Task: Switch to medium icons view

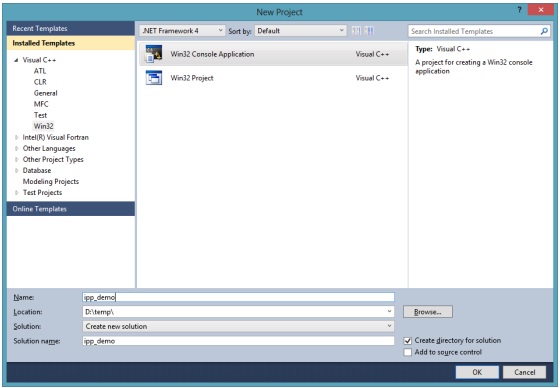Action: 369,31
